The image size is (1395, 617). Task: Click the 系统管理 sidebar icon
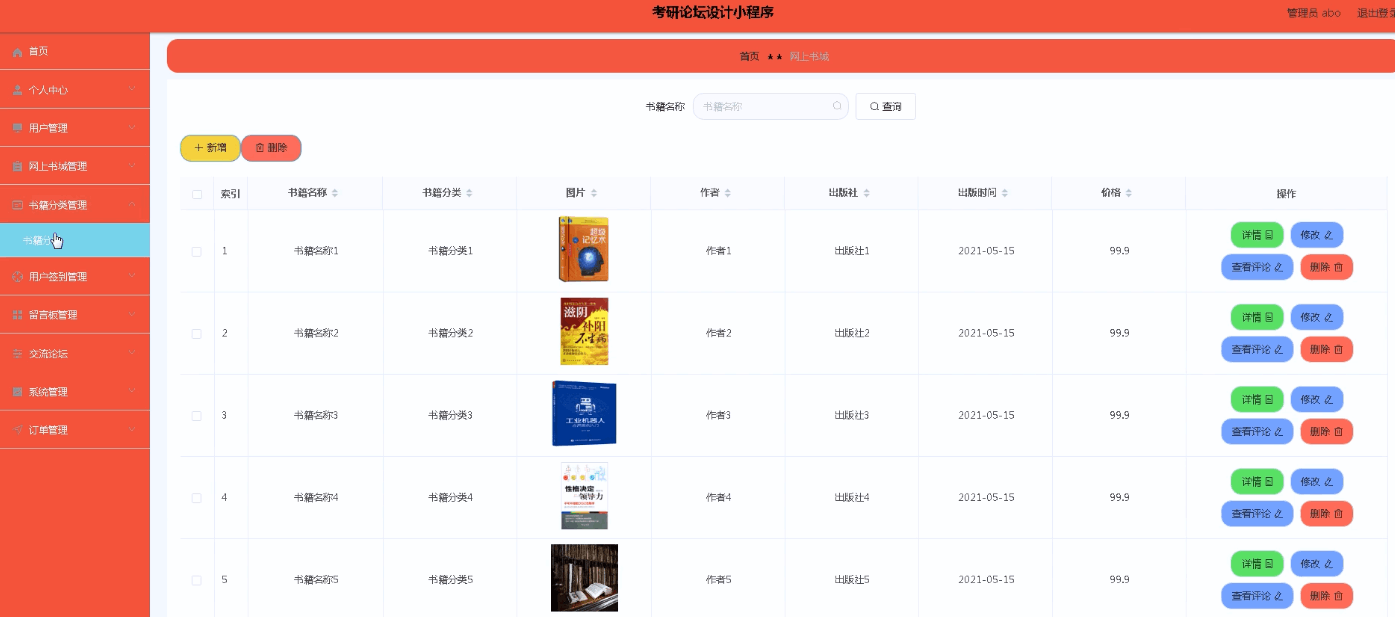point(16,391)
